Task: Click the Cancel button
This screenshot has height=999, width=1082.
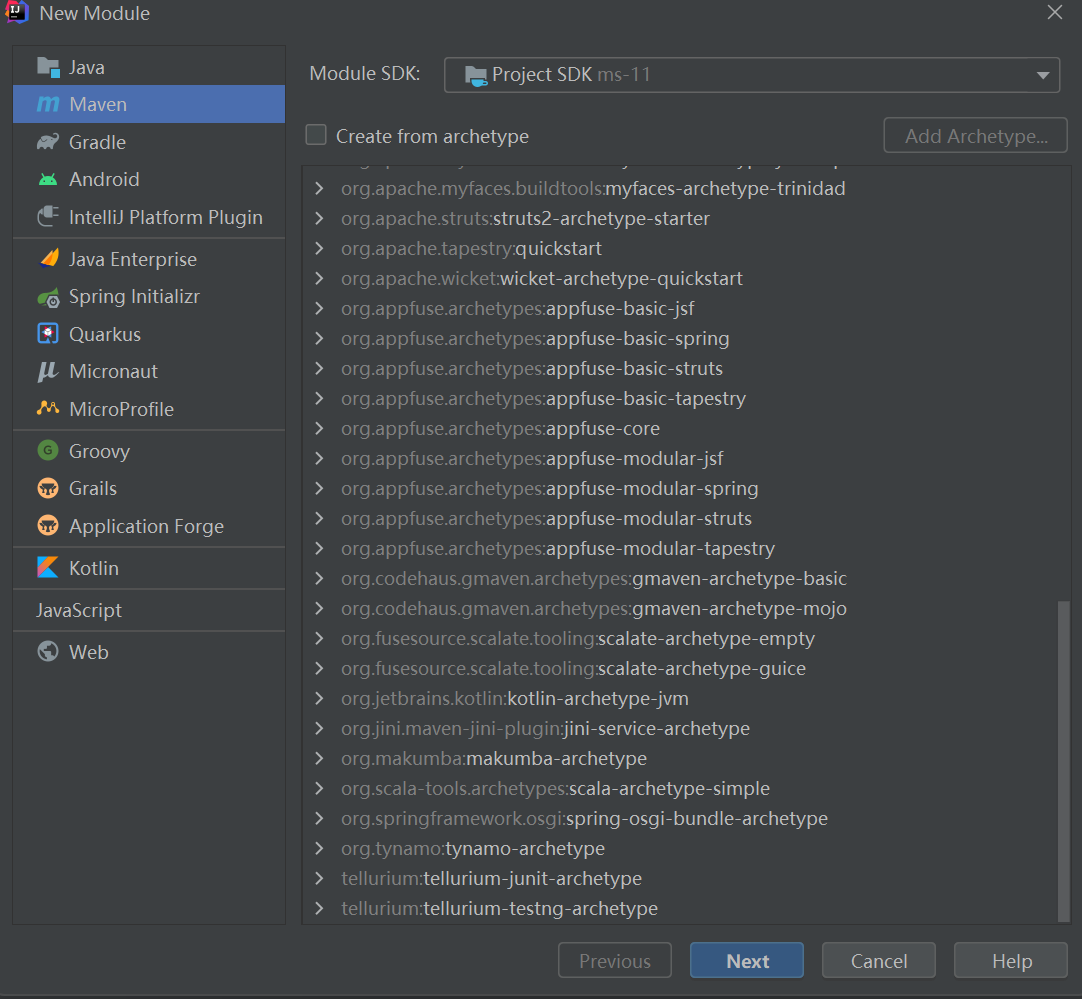Action: click(878, 960)
